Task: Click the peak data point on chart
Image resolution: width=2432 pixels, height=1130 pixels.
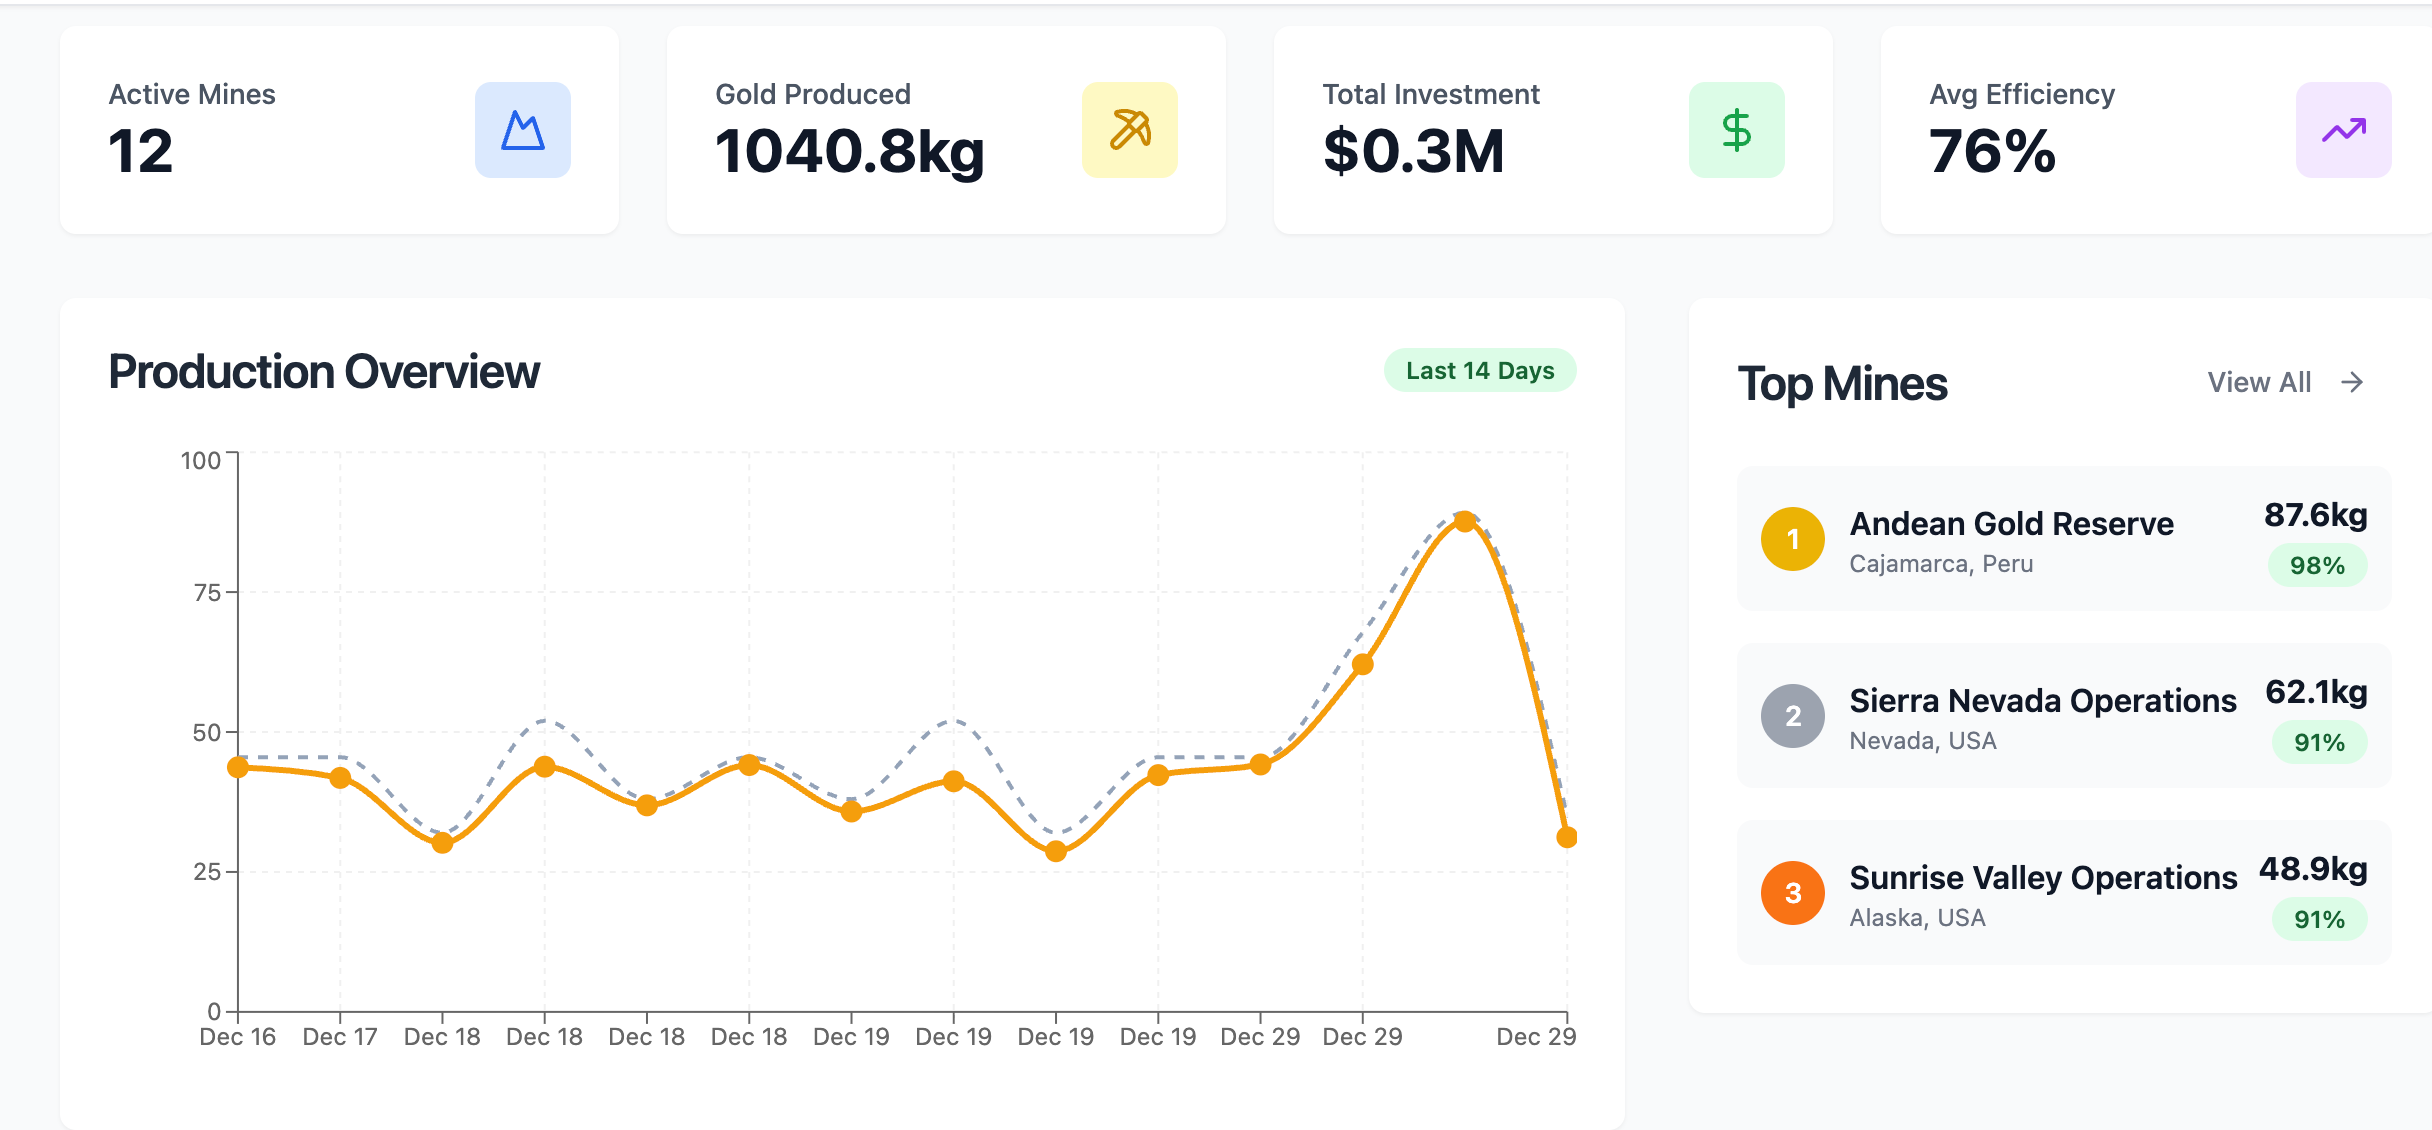Action: click(x=1465, y=521)
